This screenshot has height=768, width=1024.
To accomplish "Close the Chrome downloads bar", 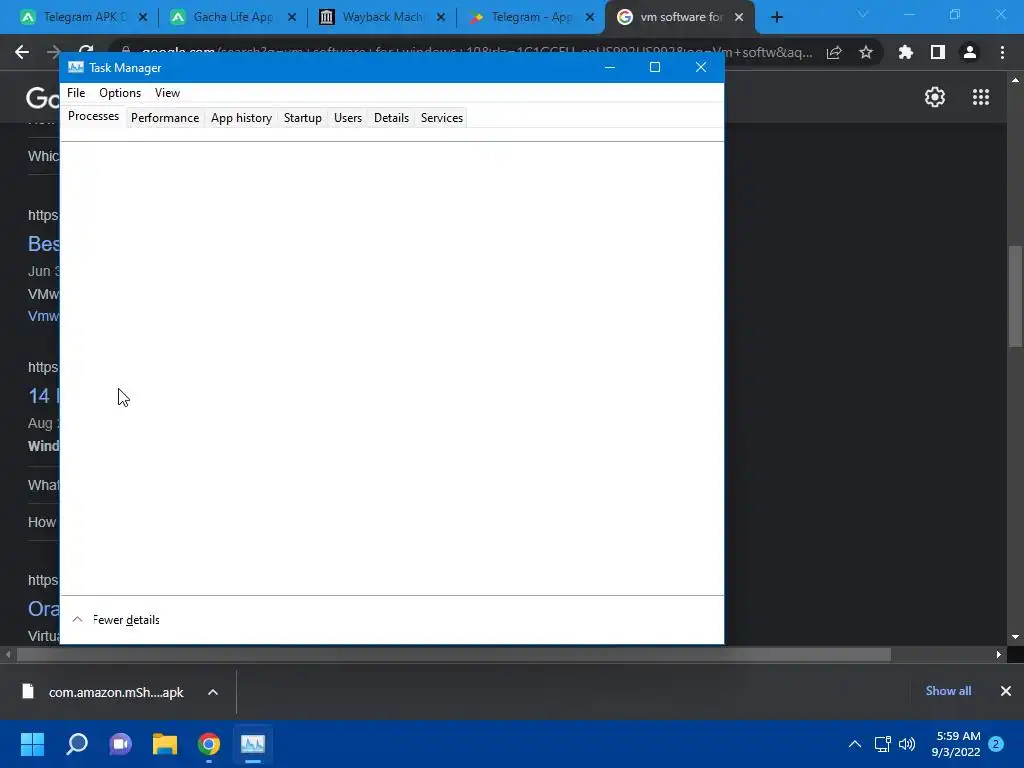I will click(1006, 691).
